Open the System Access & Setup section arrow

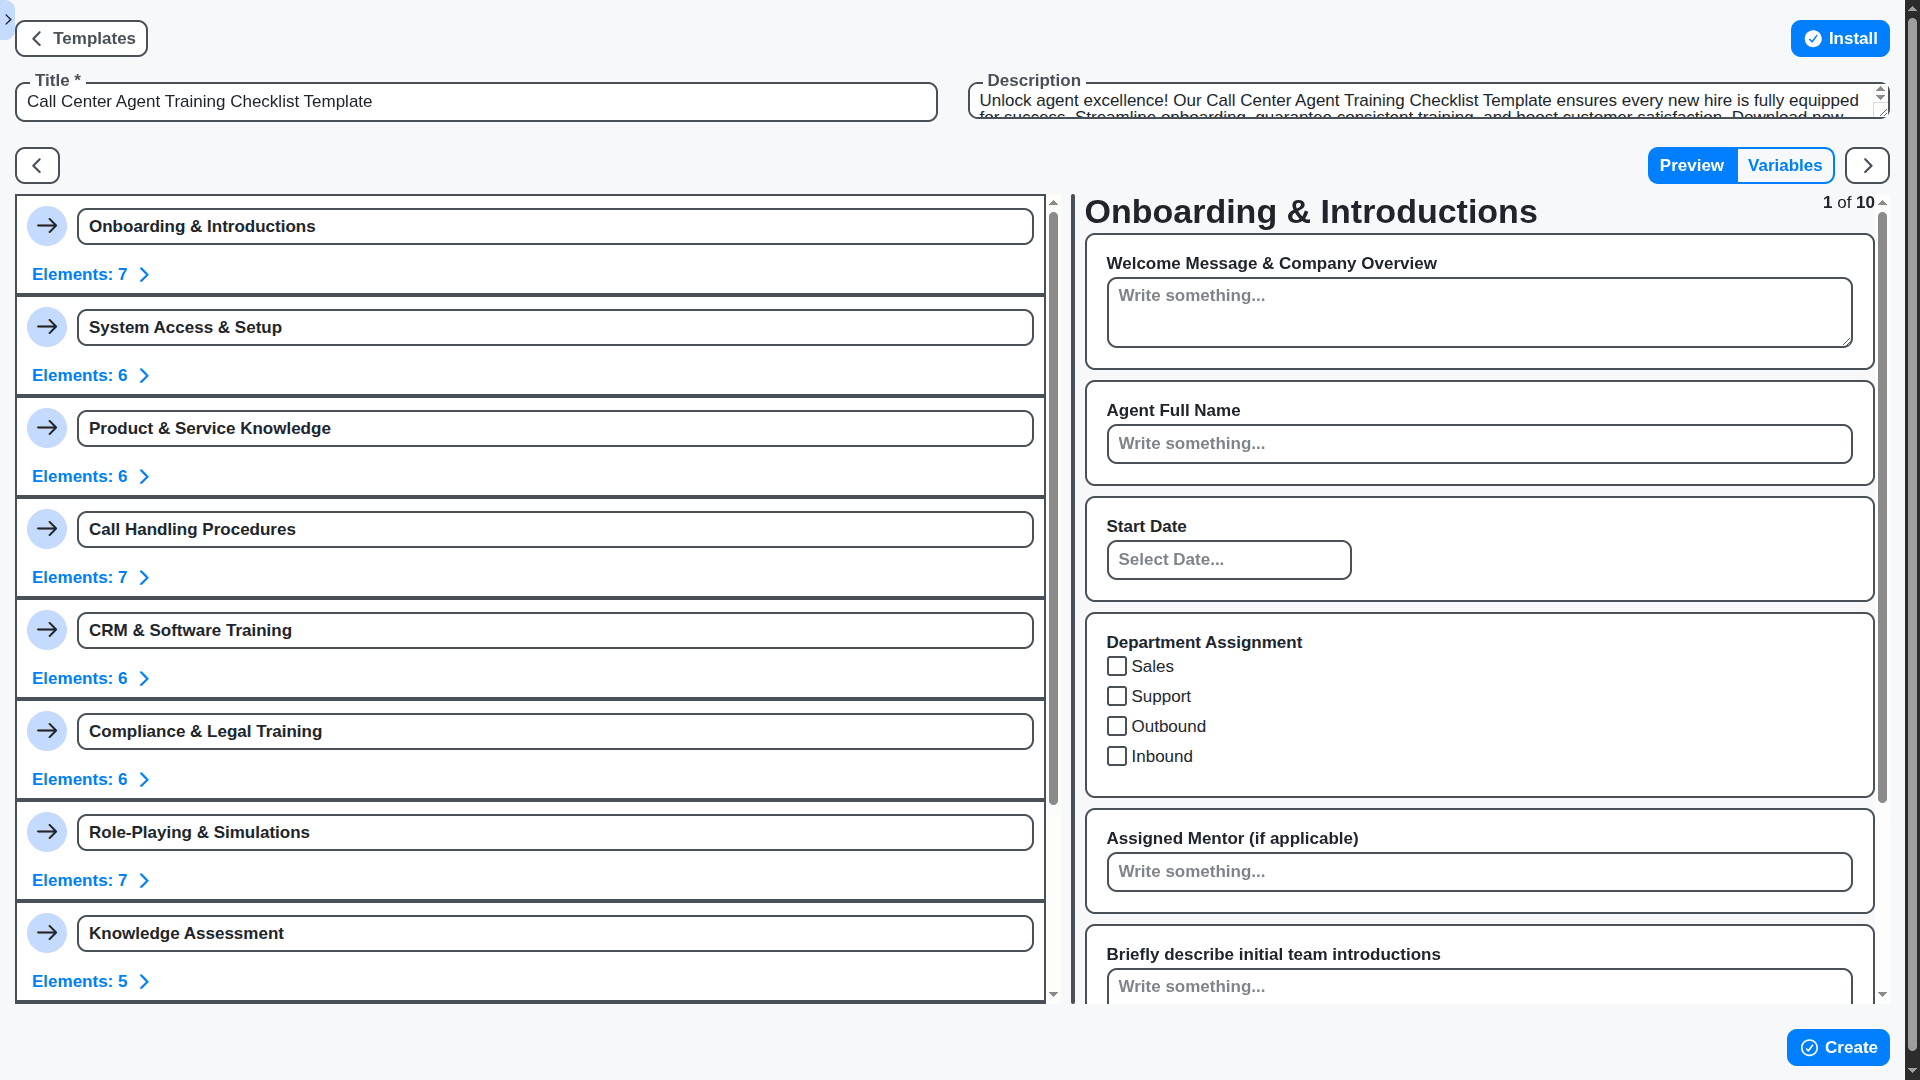pos(47,327)
